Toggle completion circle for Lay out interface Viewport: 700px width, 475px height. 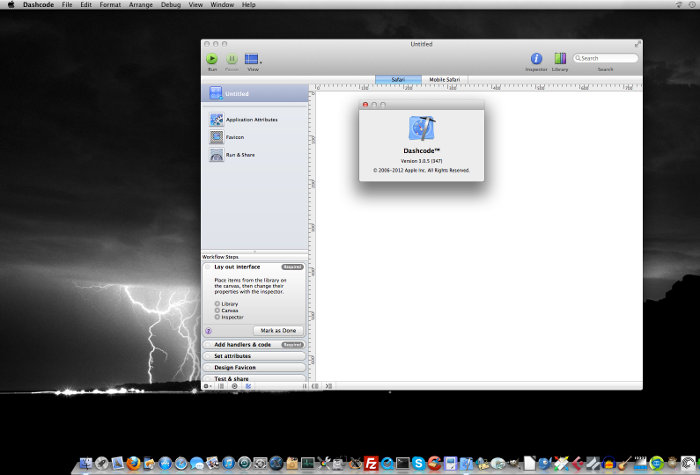pos(208,267)
